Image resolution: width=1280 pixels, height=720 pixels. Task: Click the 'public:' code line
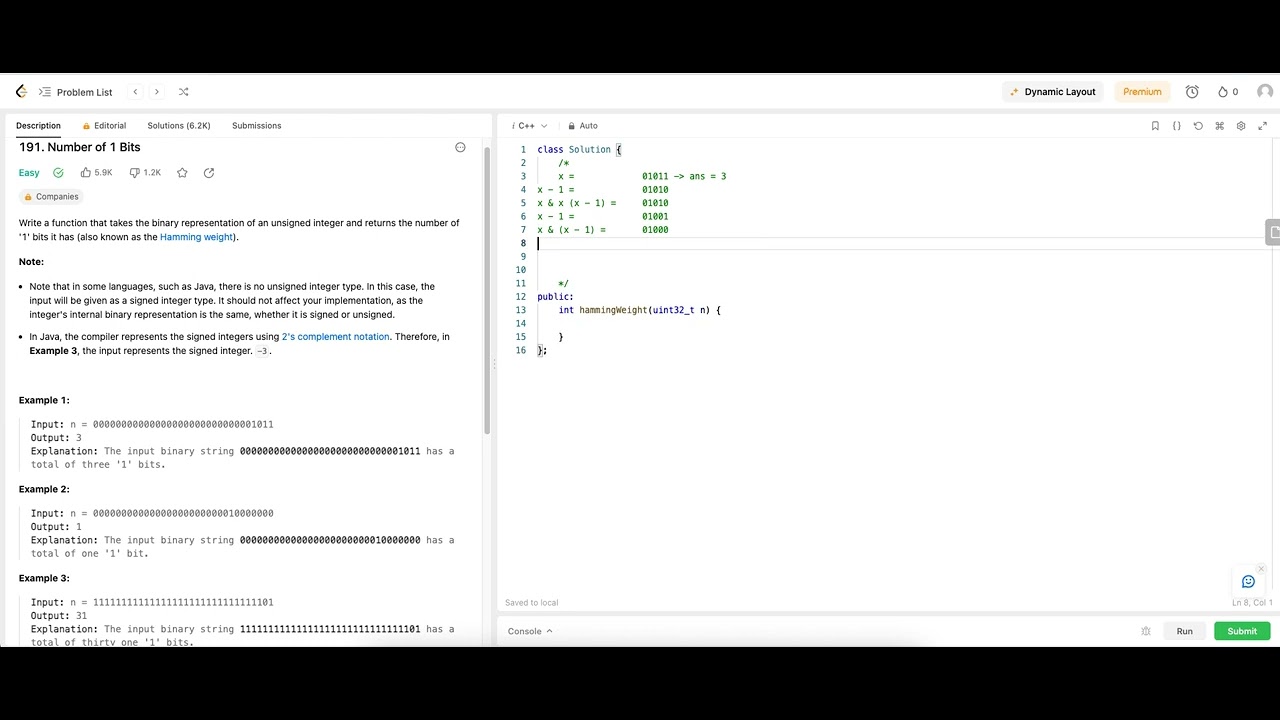click(x=555, y=297)
